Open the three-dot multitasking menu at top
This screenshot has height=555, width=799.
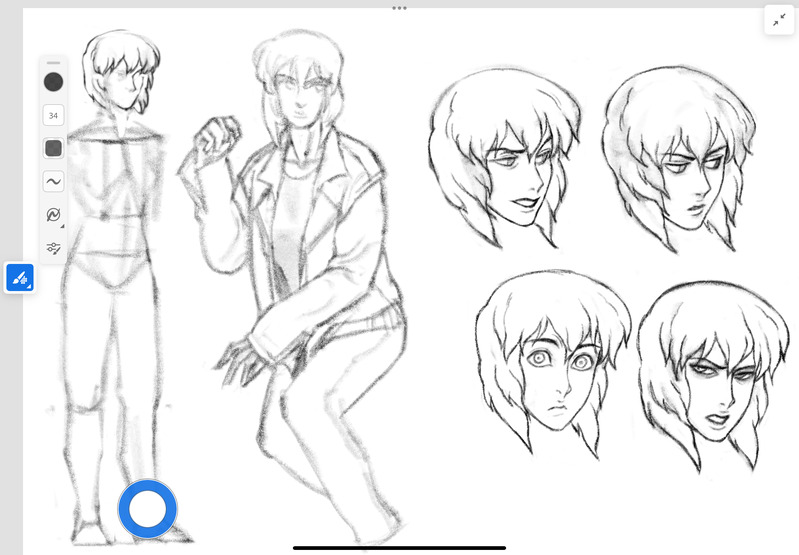(400, 8)
